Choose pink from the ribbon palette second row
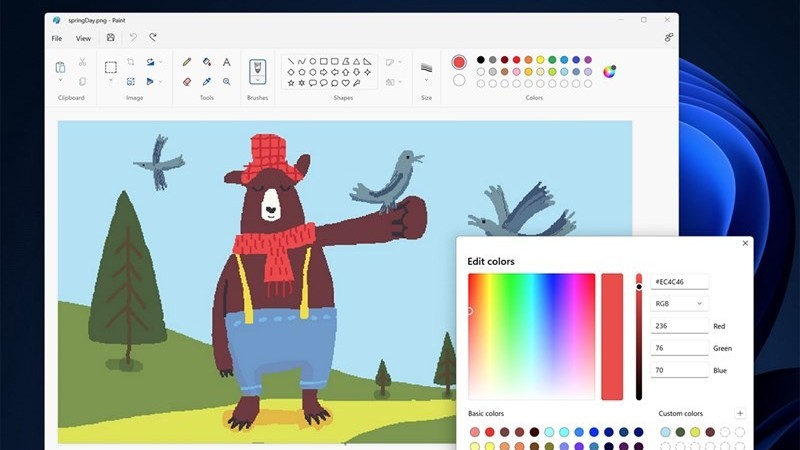The height and width of the screenshot is (450, 800). point(516,71)
